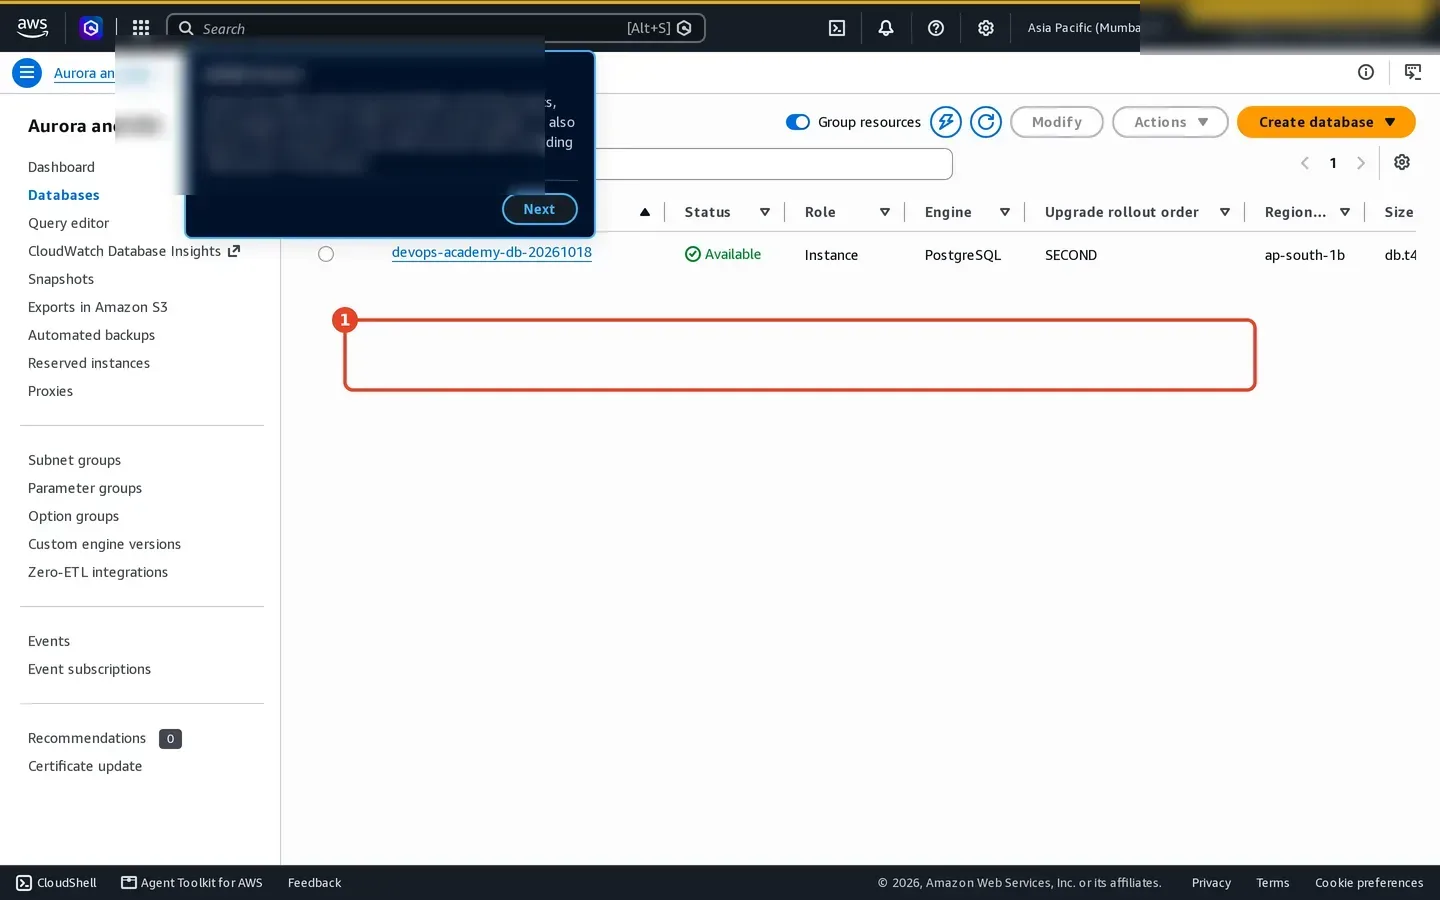1440x900 pixels.
Task: Select the devops-academy-db-20261018 radio button
Action: 326,254
